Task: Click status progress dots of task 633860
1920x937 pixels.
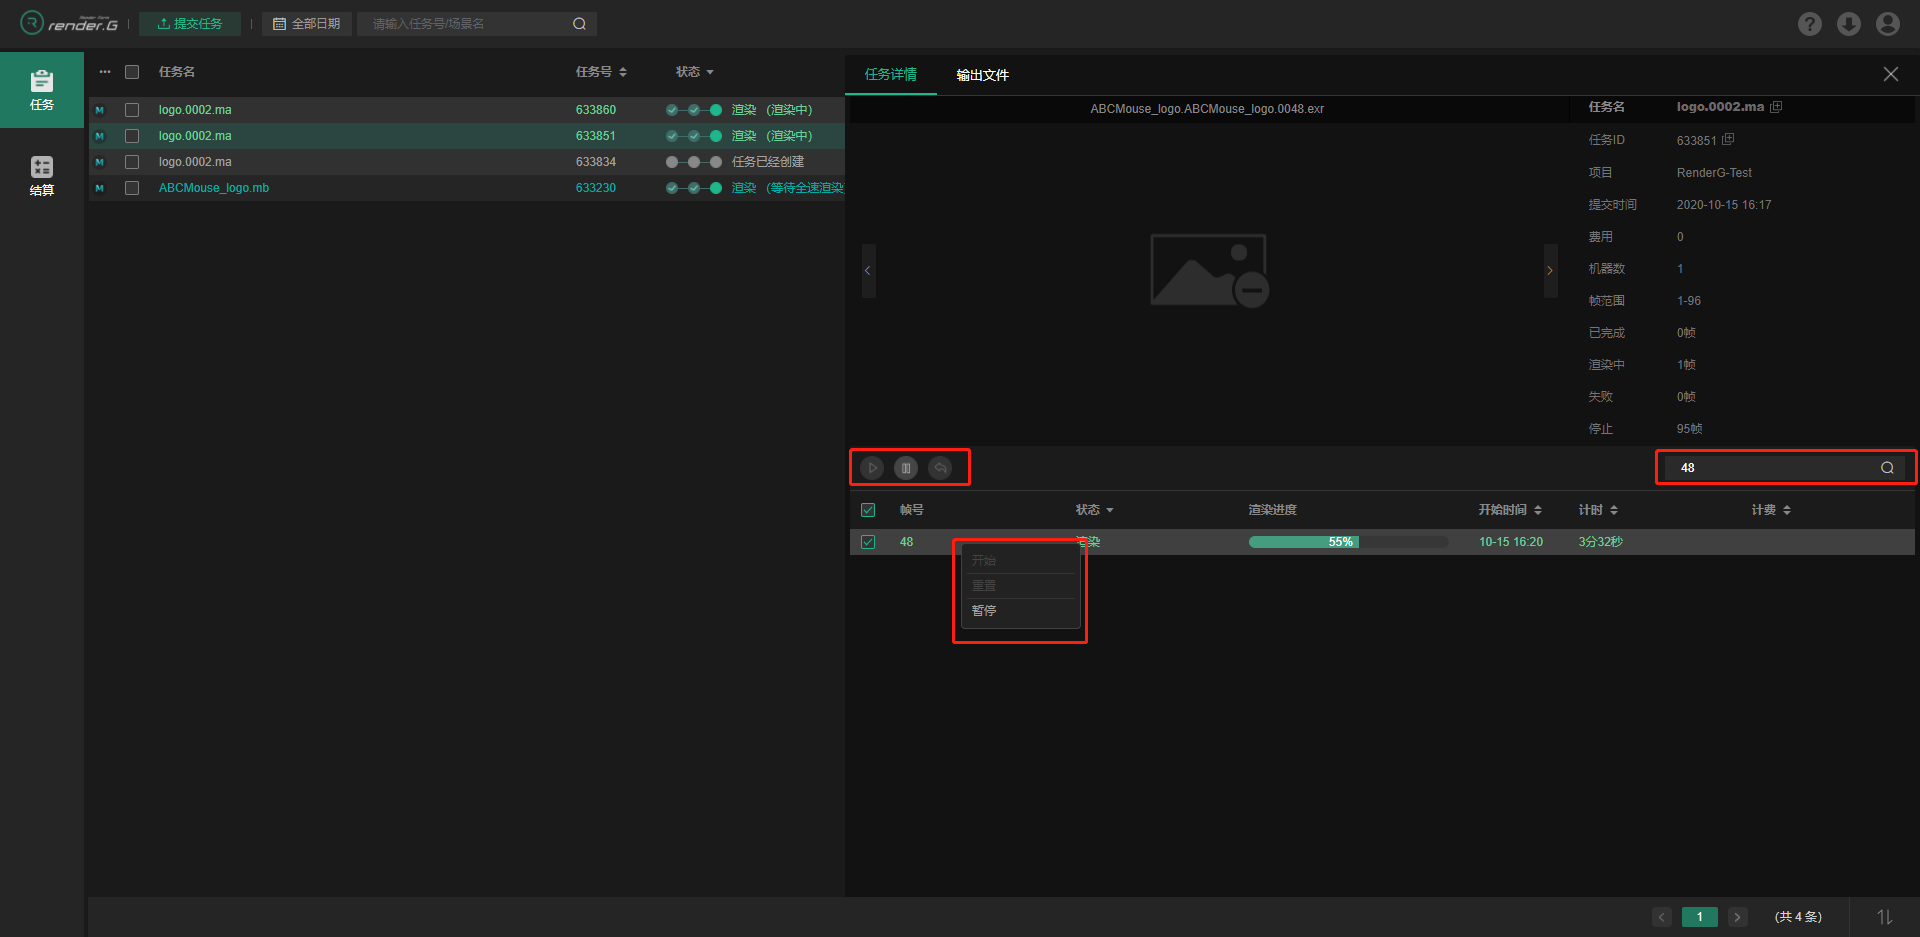Action: pyautogui.click(x=694, y=110)
